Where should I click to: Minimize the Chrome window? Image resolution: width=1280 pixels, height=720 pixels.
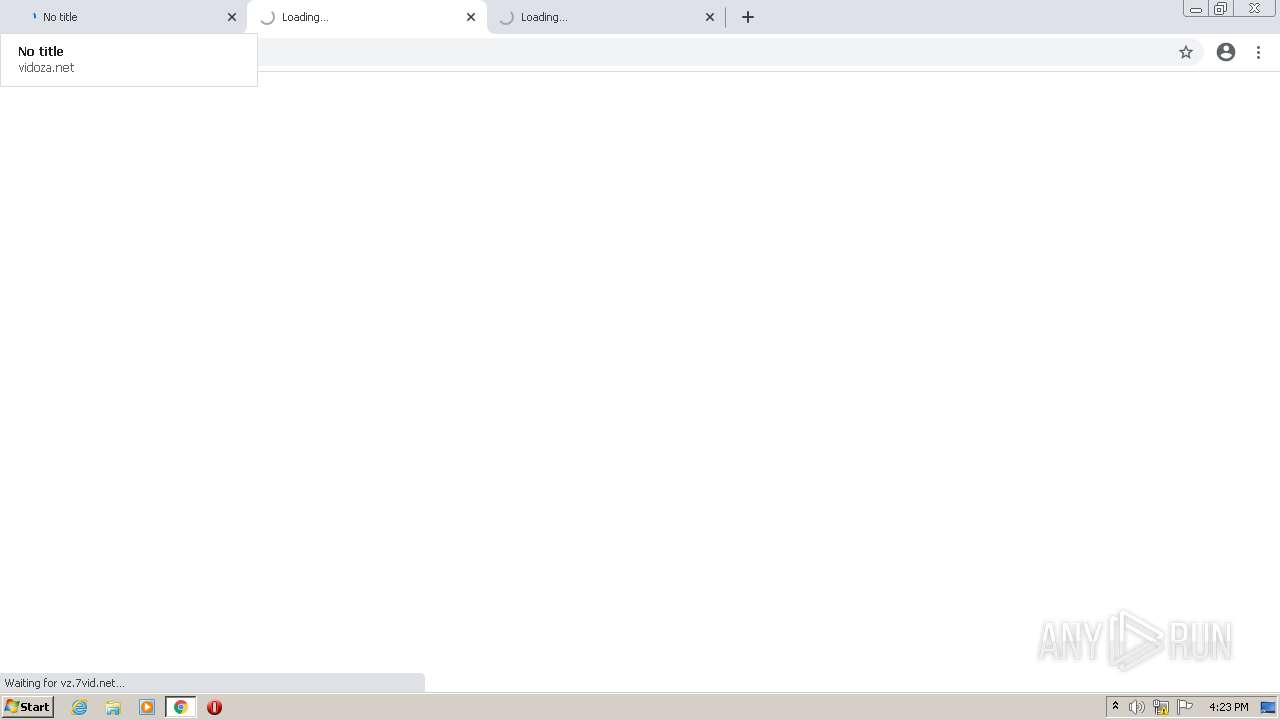click(x=1196, y=8)
